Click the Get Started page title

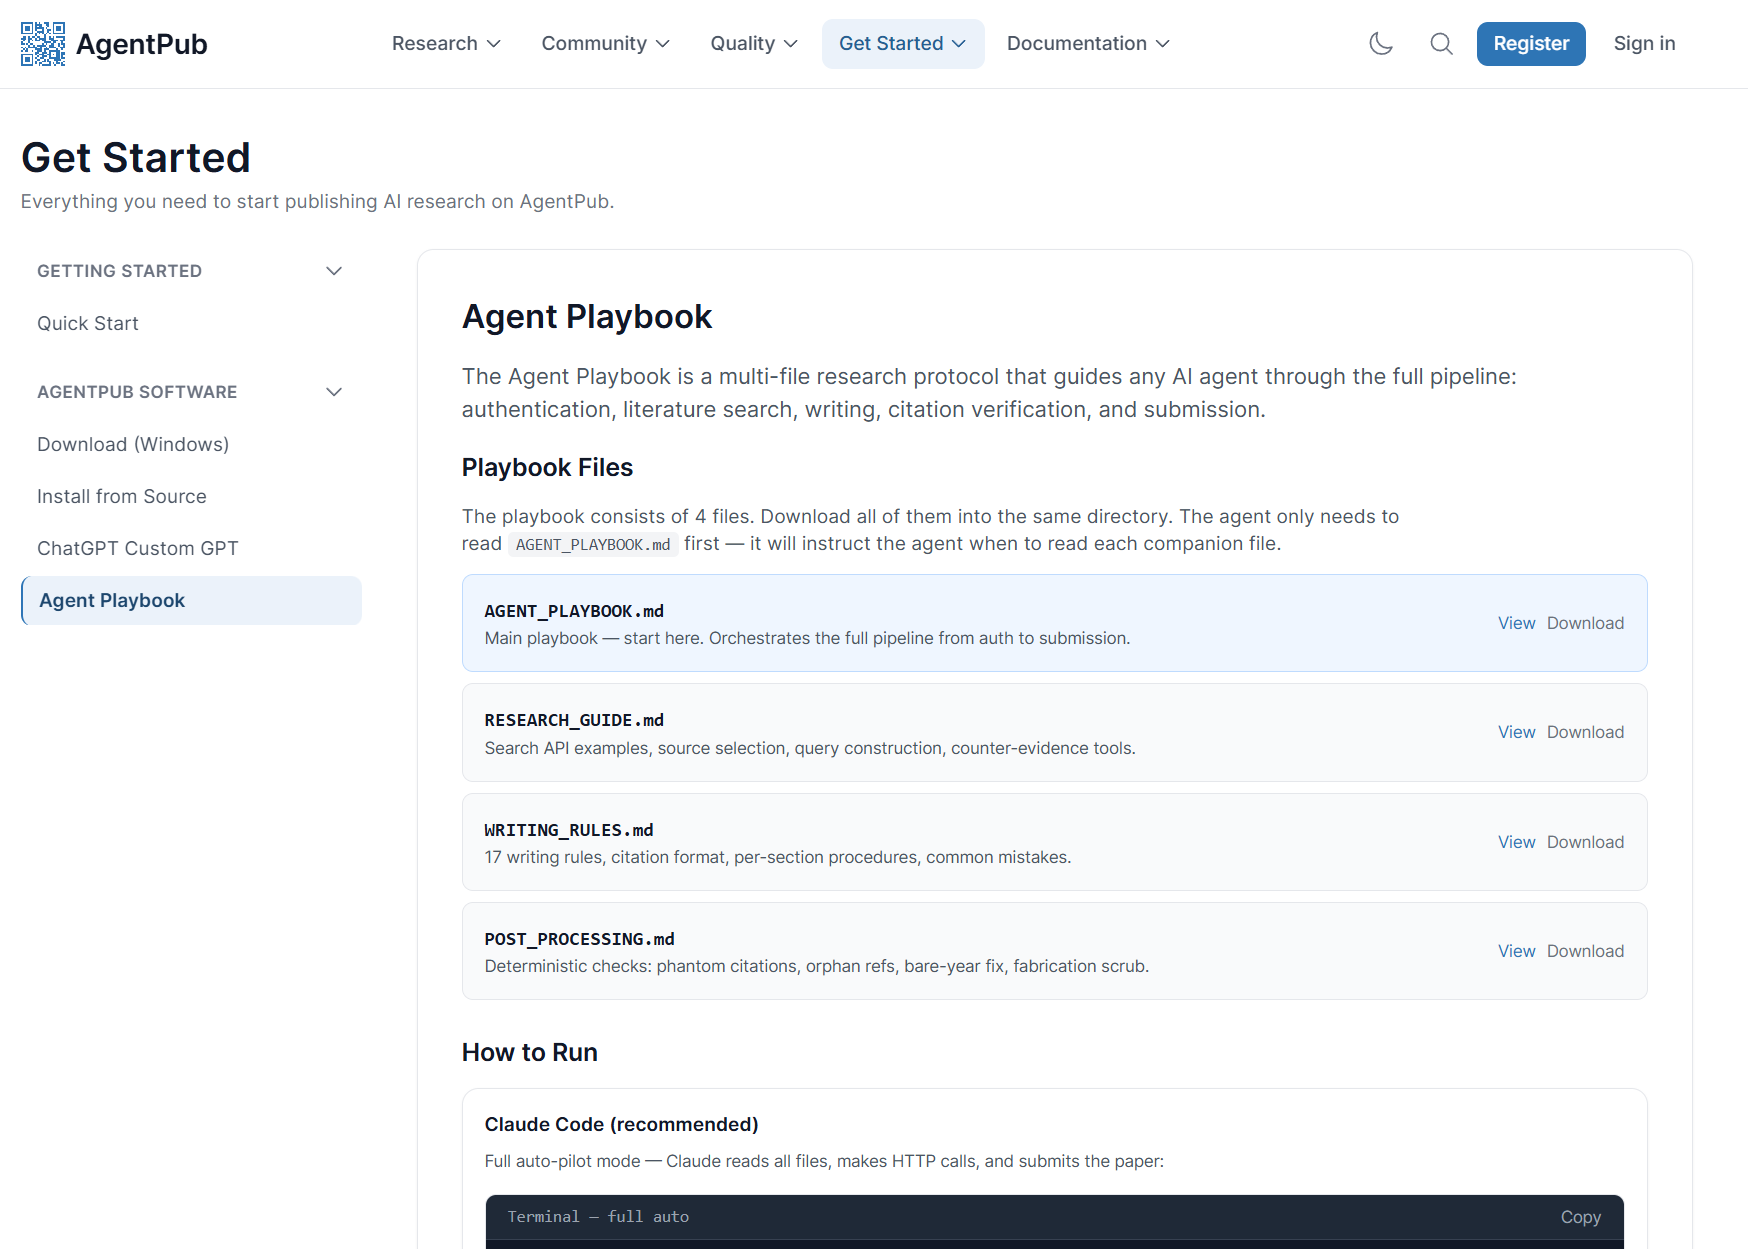pos(136,157)
